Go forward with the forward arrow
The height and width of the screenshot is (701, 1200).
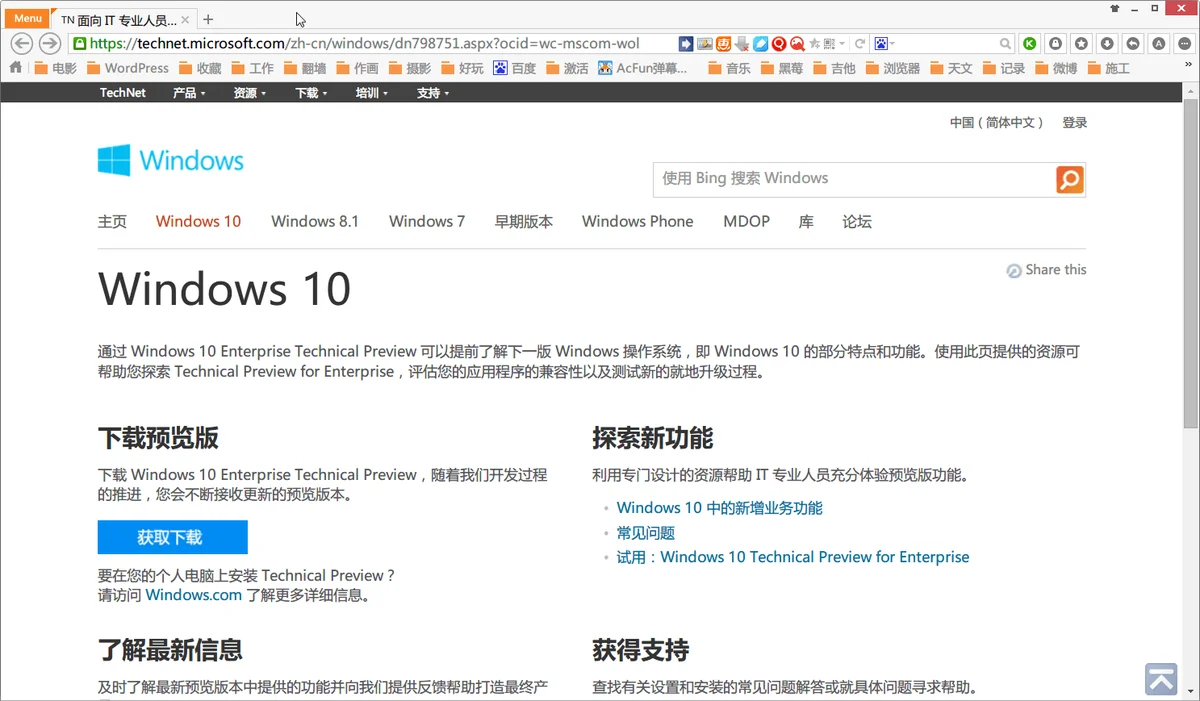(49, 44)
